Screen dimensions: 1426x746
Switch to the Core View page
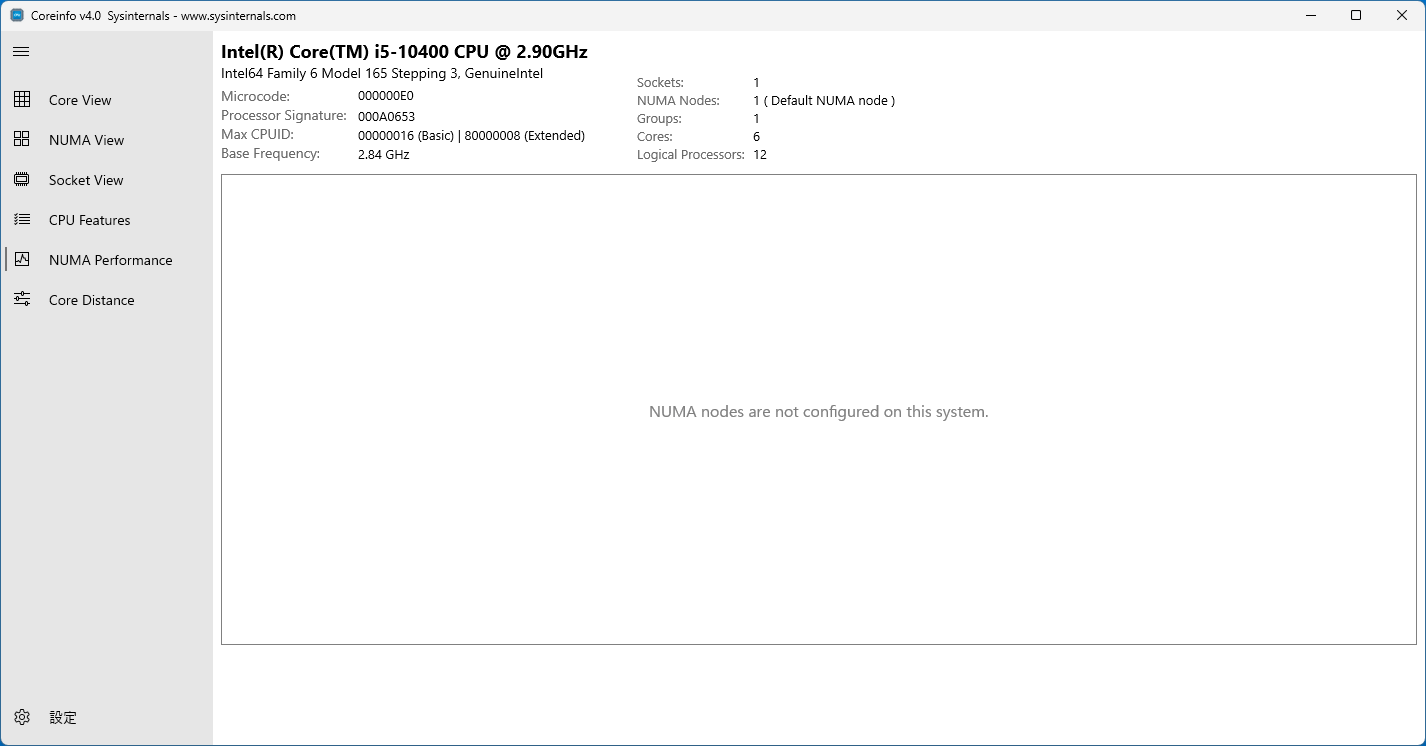coord(80,100)
